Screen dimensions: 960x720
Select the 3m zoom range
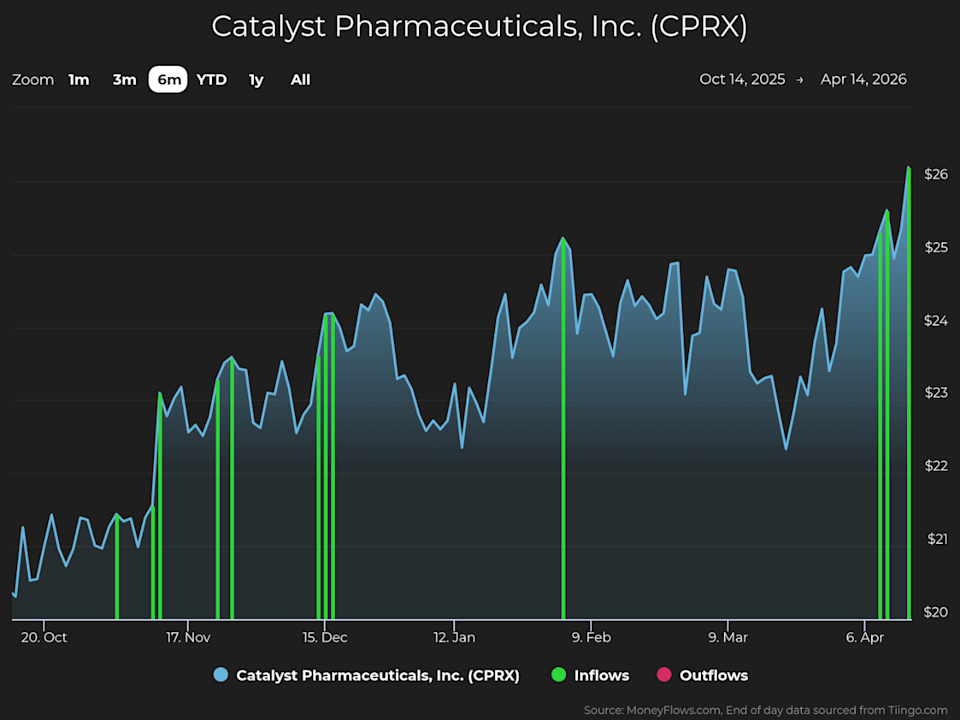click(124, 79)
